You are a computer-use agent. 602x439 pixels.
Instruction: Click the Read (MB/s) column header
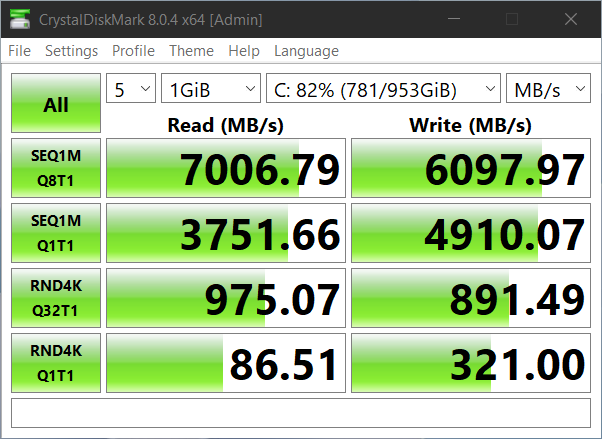(x=226, y=125)
